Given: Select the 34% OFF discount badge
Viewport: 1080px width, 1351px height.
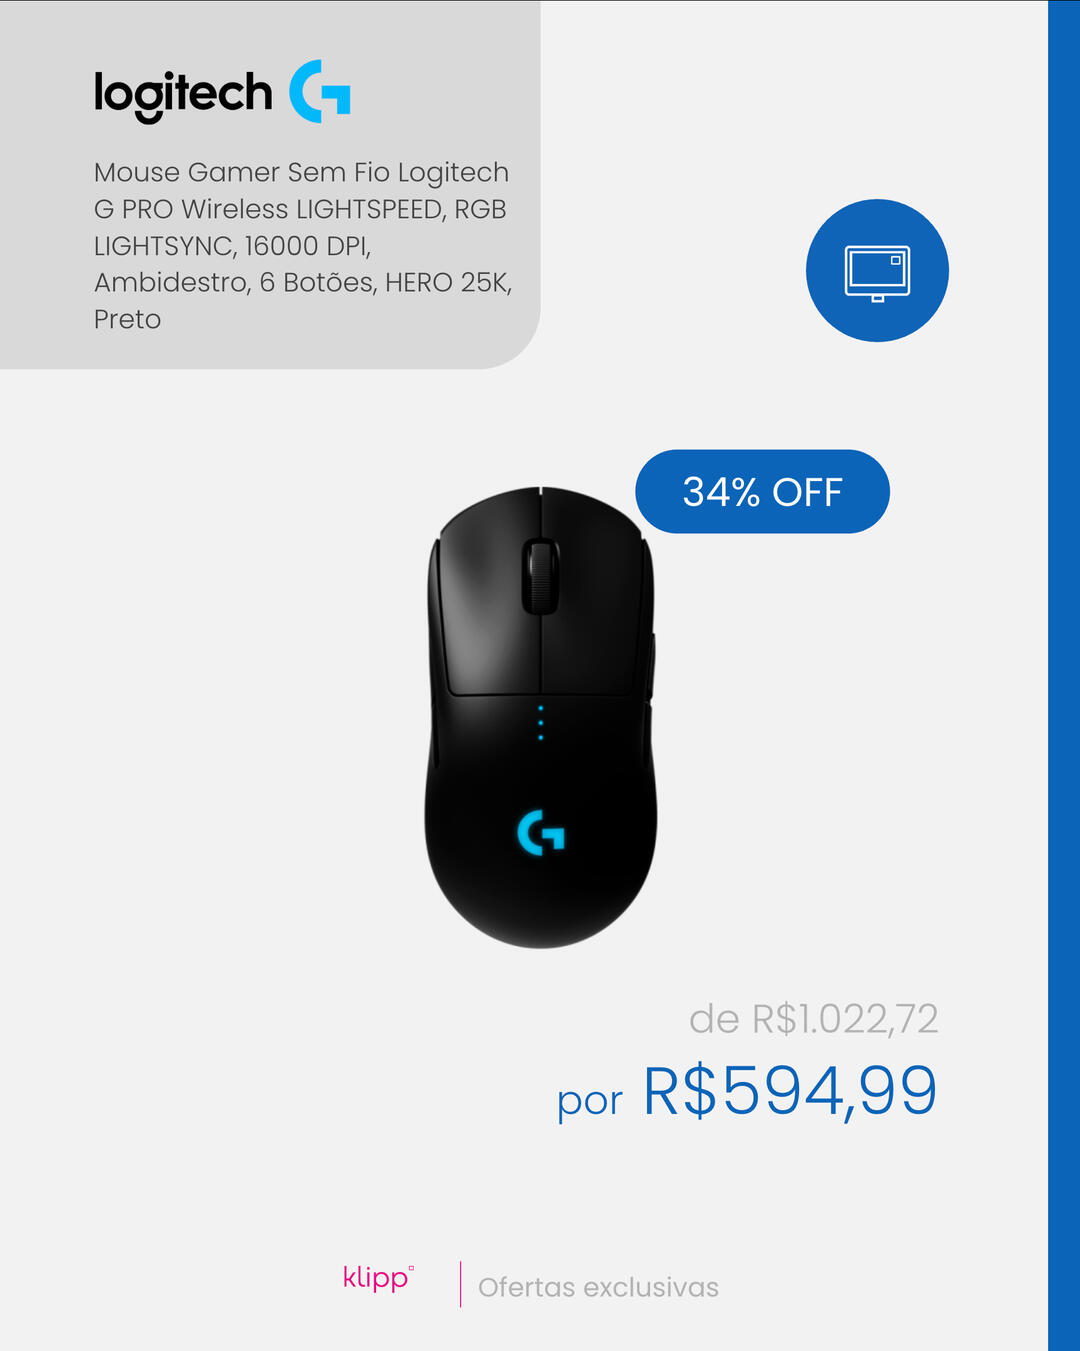Looking at the screenshot, I should coord(762,492).
